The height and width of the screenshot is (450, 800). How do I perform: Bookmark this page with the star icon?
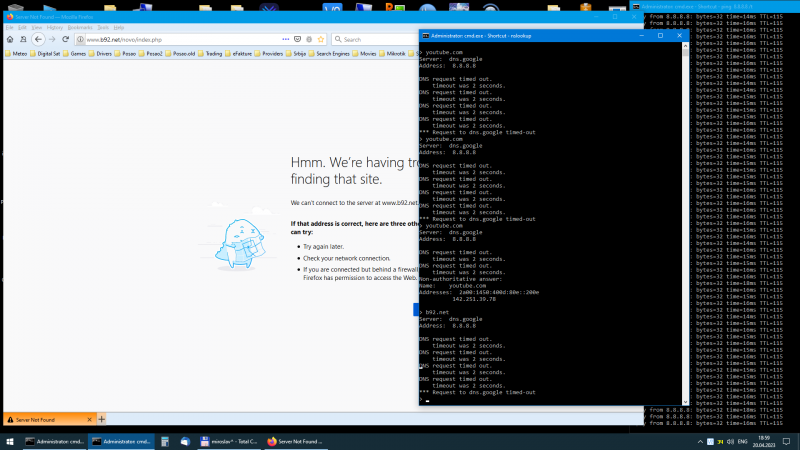[x=321, y=39]
